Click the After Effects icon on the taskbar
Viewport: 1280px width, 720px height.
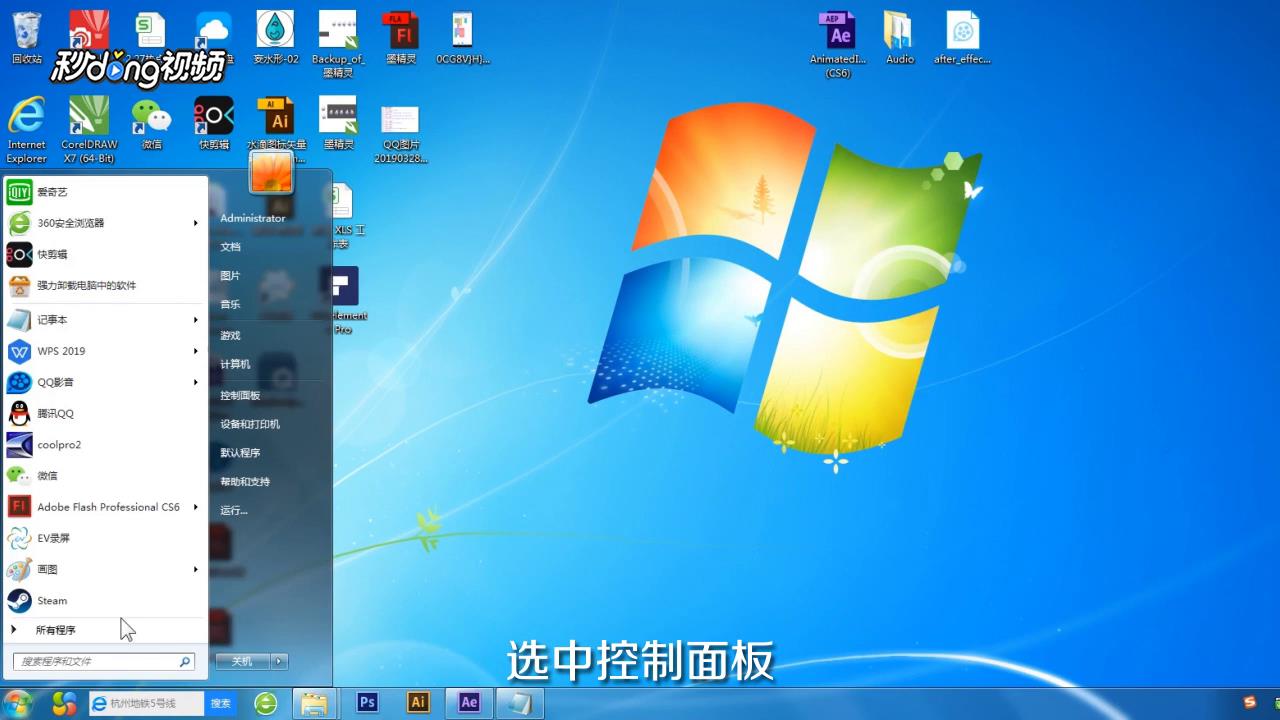click(470, 703)
